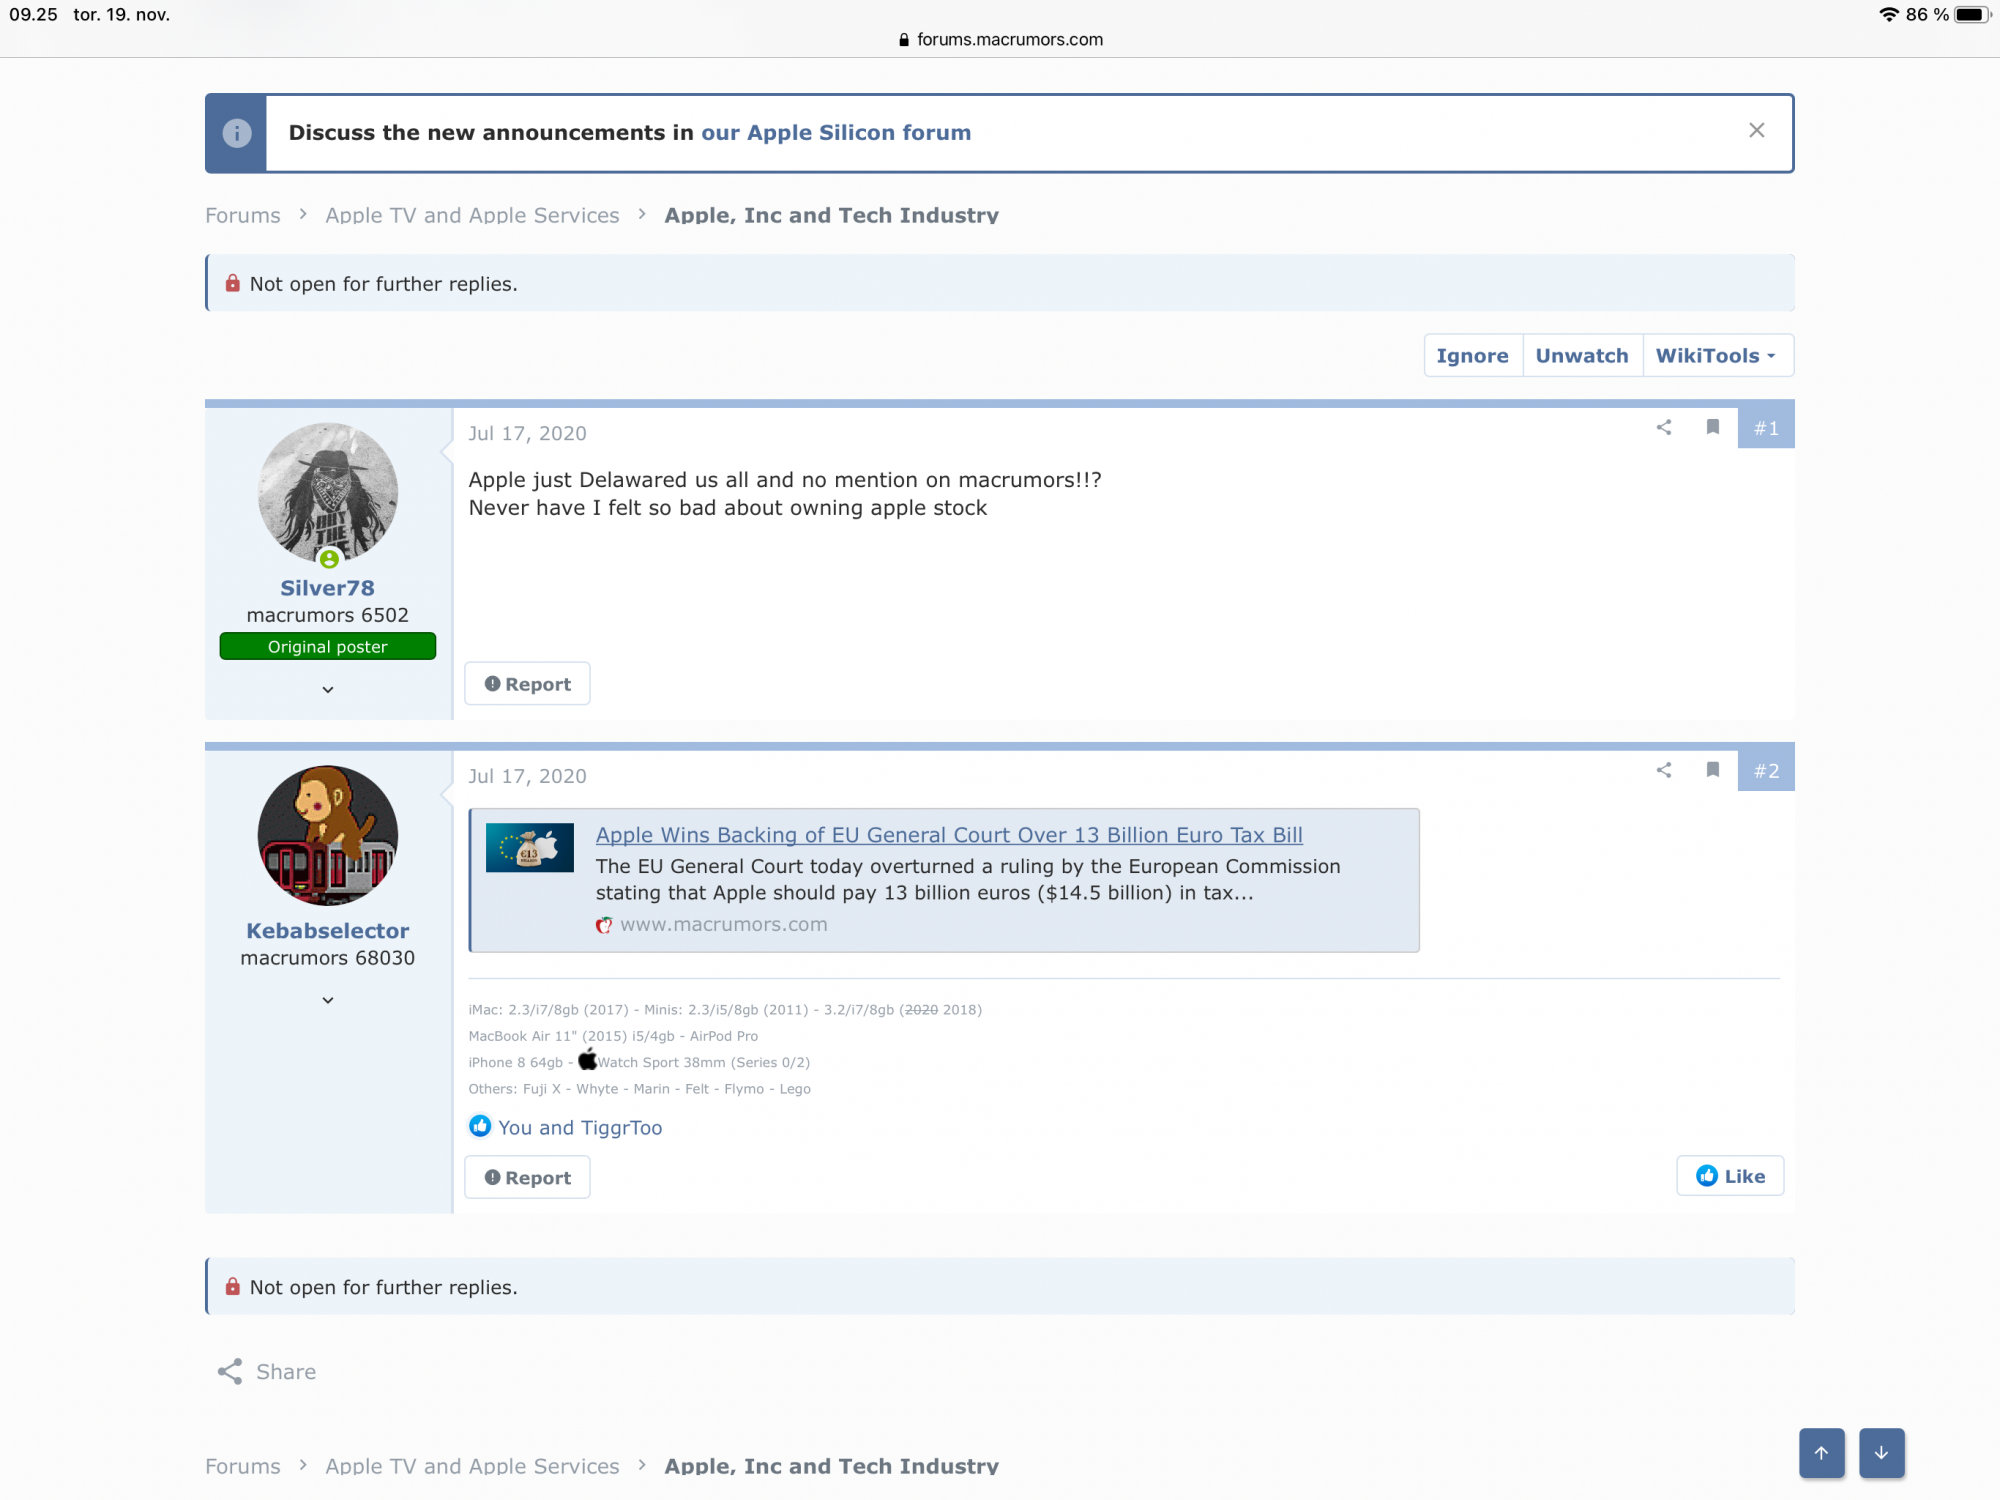The image size is (2000, 1500).
Task: View Silver78's avatar profile
Action: 328,493
